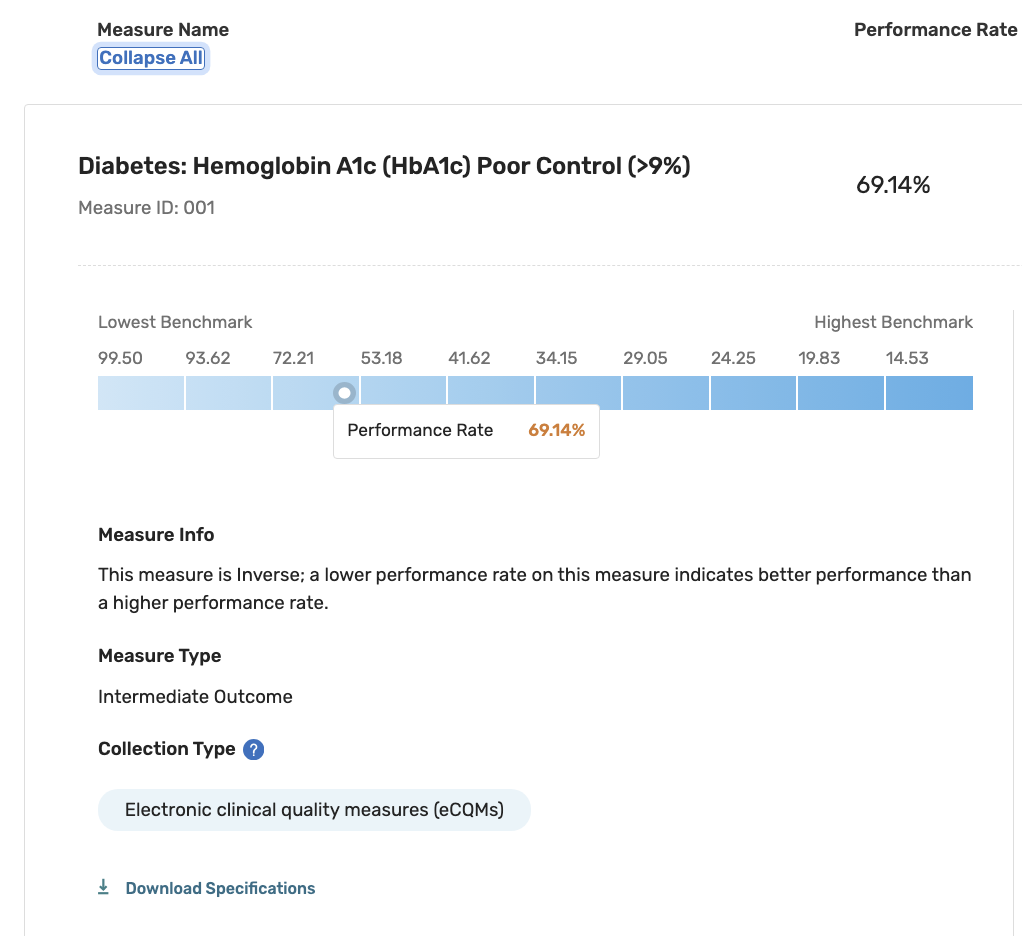1022x936 pixels.
Task: Click the 14.53 highest benchmark bar segment
Action: coord(929,393)
